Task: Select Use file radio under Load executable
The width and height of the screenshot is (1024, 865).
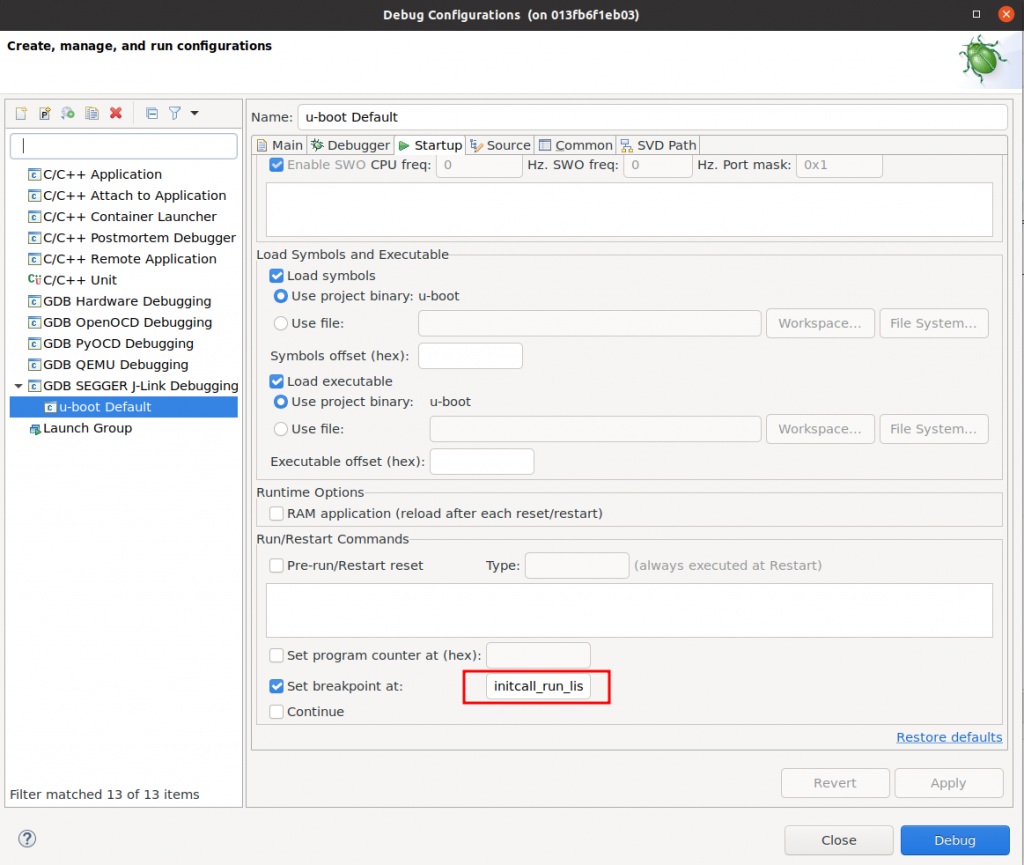Action: tap(281, 429)
